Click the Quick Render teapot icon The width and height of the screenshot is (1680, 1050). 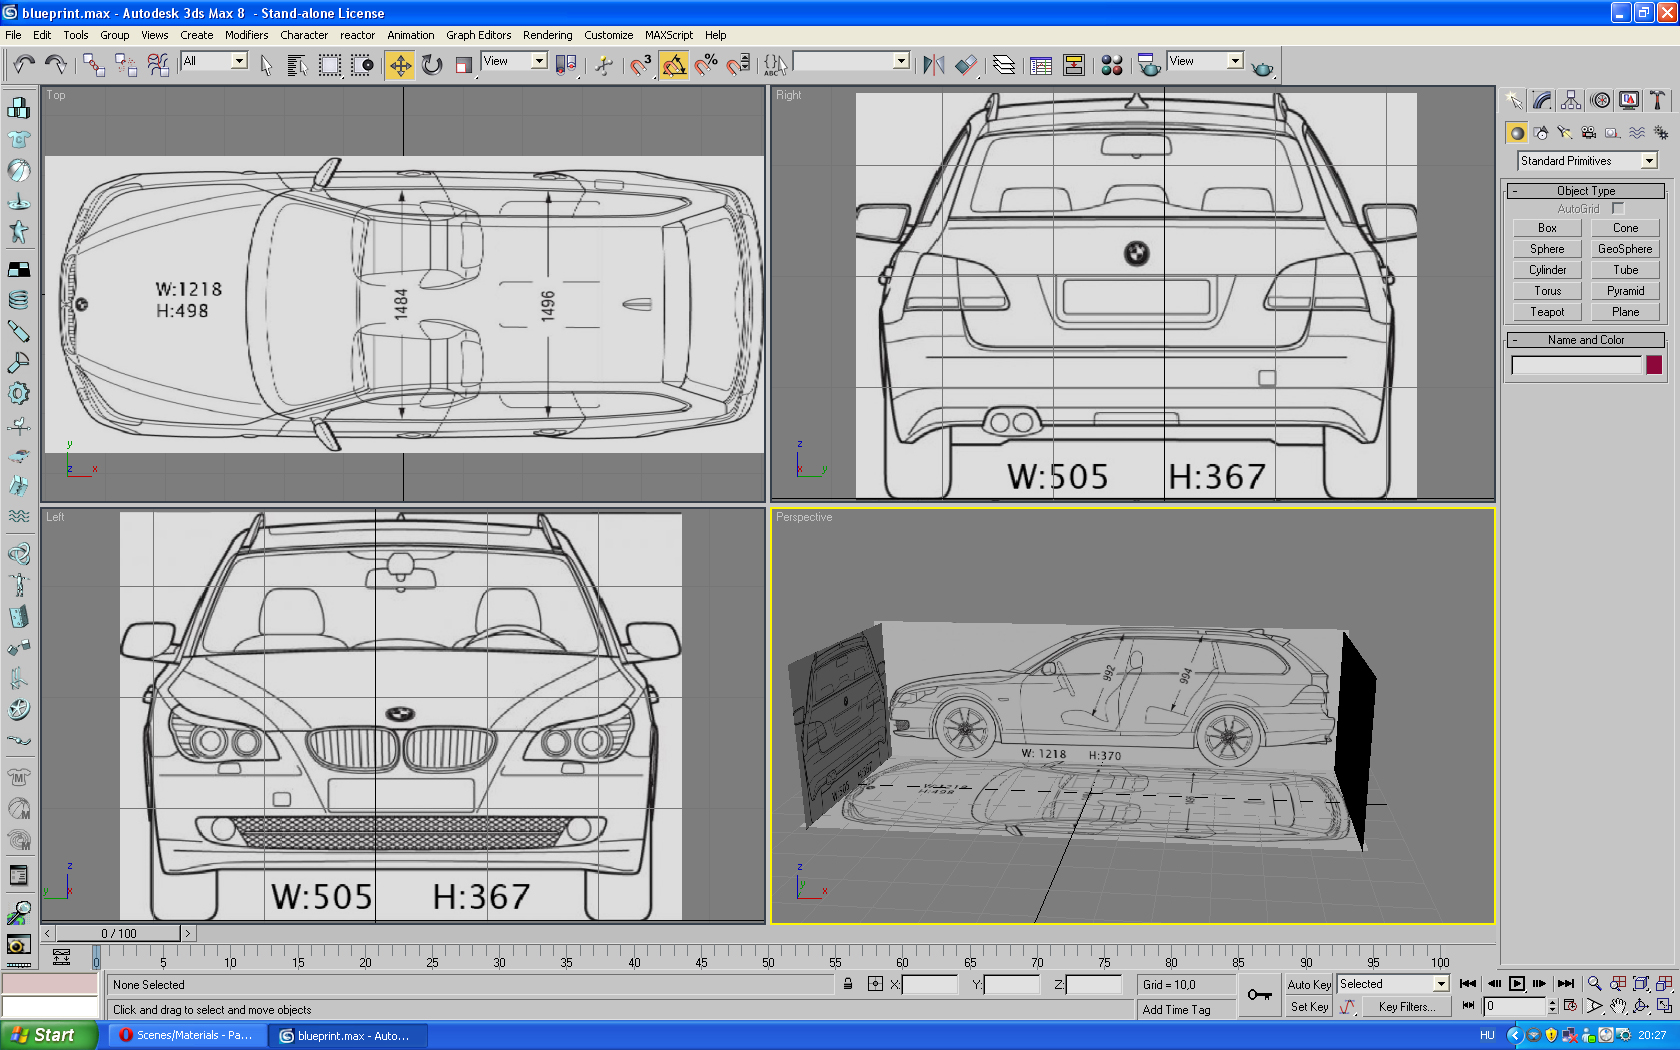click(x=1263, y=67)
